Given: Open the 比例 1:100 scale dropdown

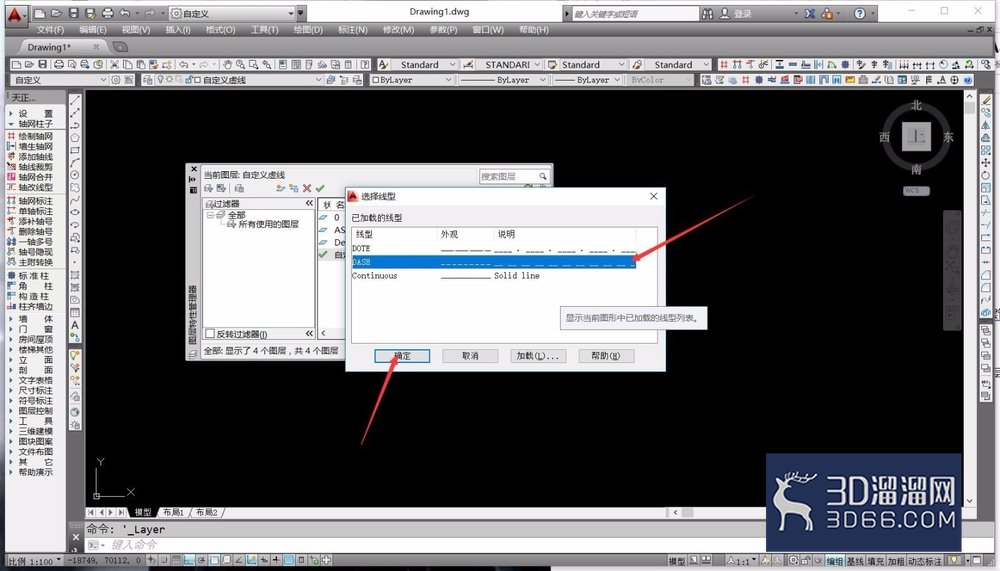Looking at the screenshot, I should (x=35, y=561).
